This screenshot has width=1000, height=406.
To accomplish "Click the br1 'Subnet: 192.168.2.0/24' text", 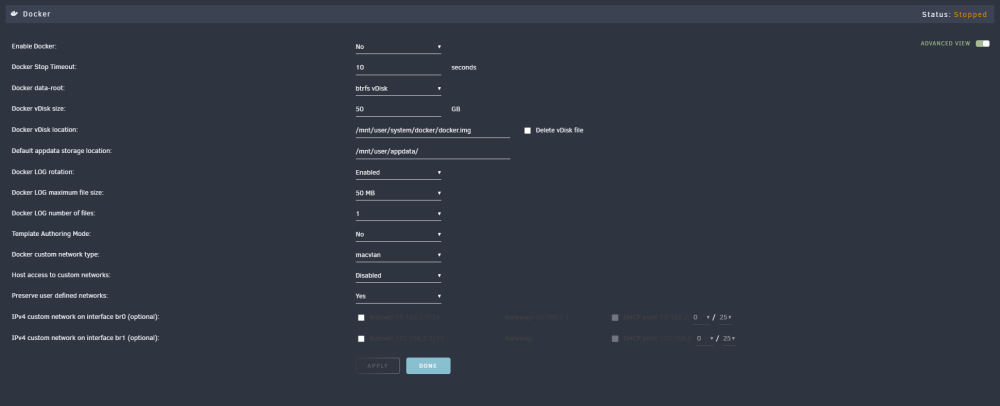I will (x=406, y=338).
